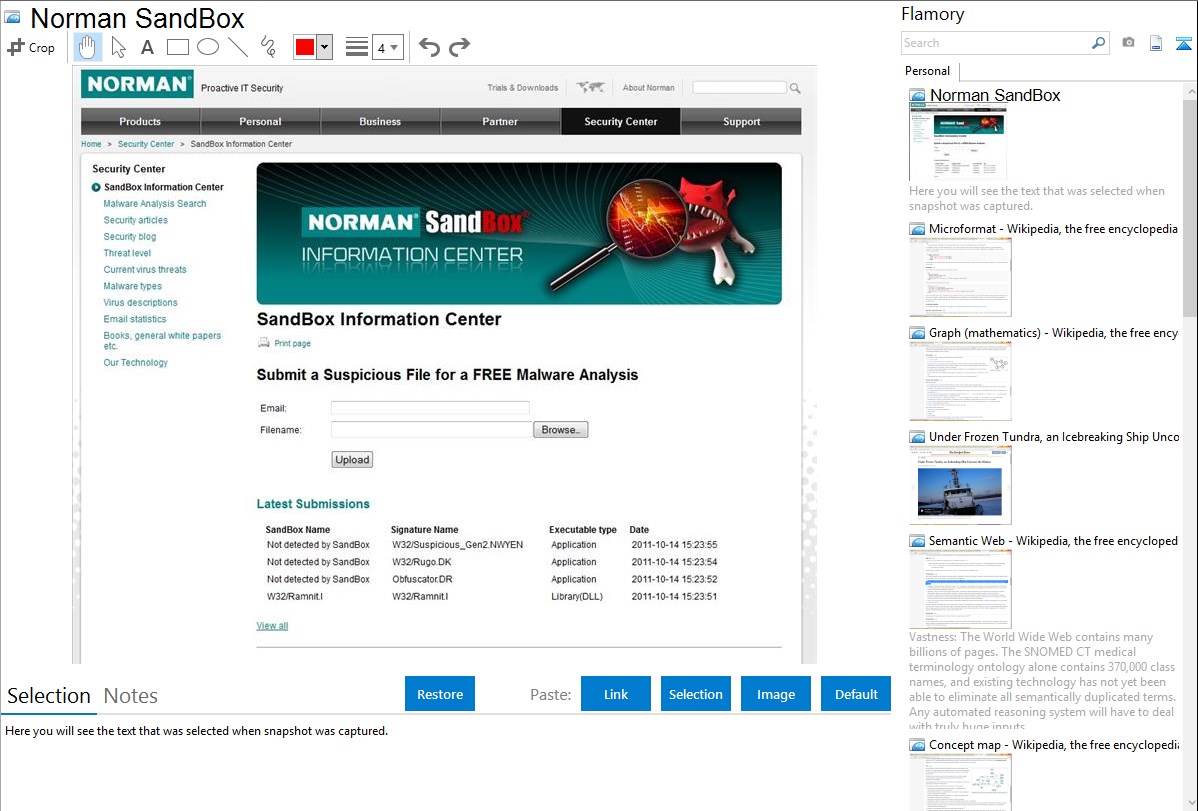This screenshot has height=811, width=1198.
Task: Open Norman SandBox snapshot thumbnail
Action: click(x=958, y=143)
